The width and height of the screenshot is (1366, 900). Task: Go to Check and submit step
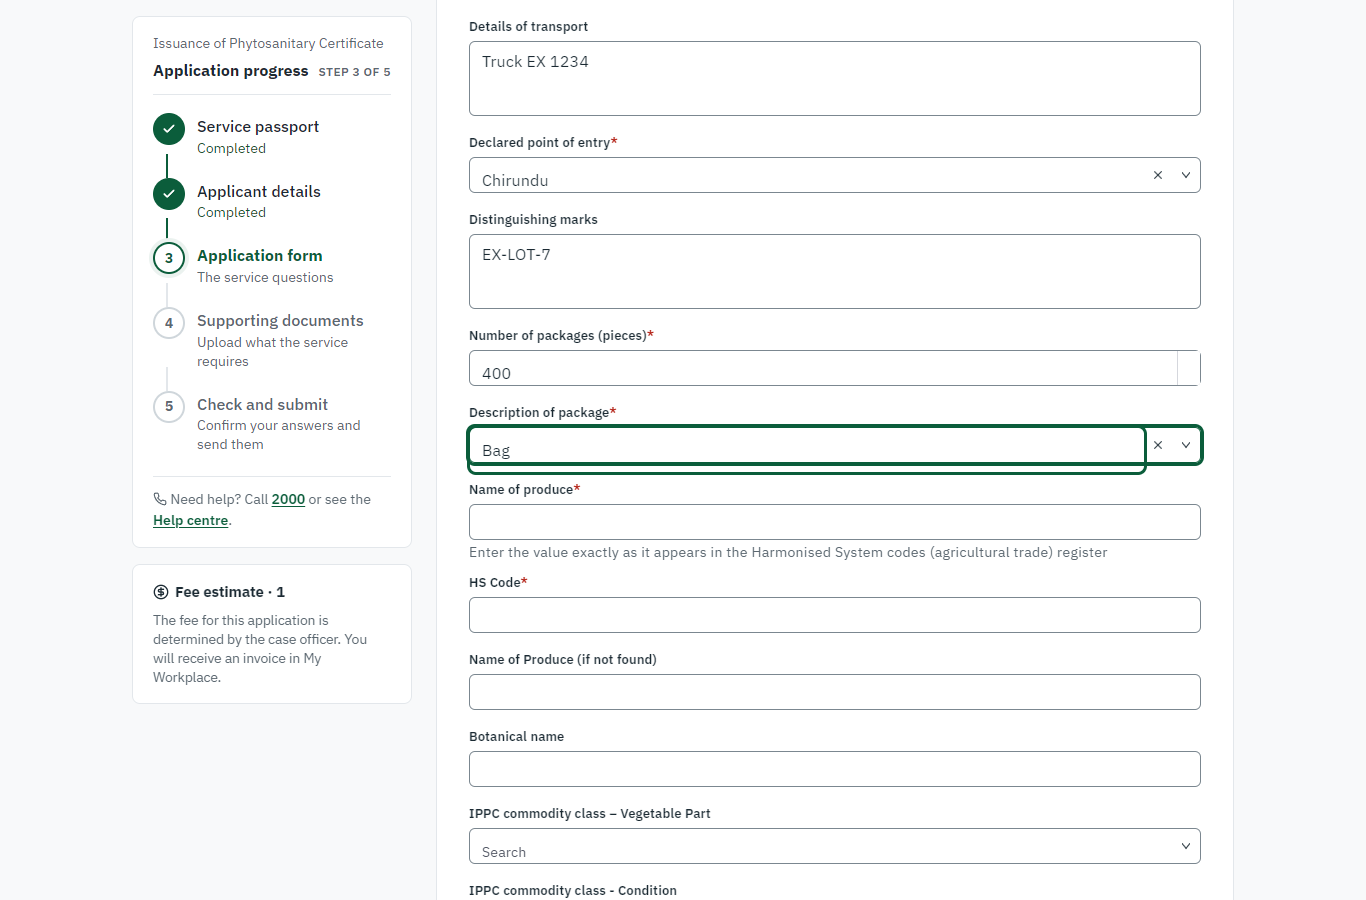pos(262,405)
